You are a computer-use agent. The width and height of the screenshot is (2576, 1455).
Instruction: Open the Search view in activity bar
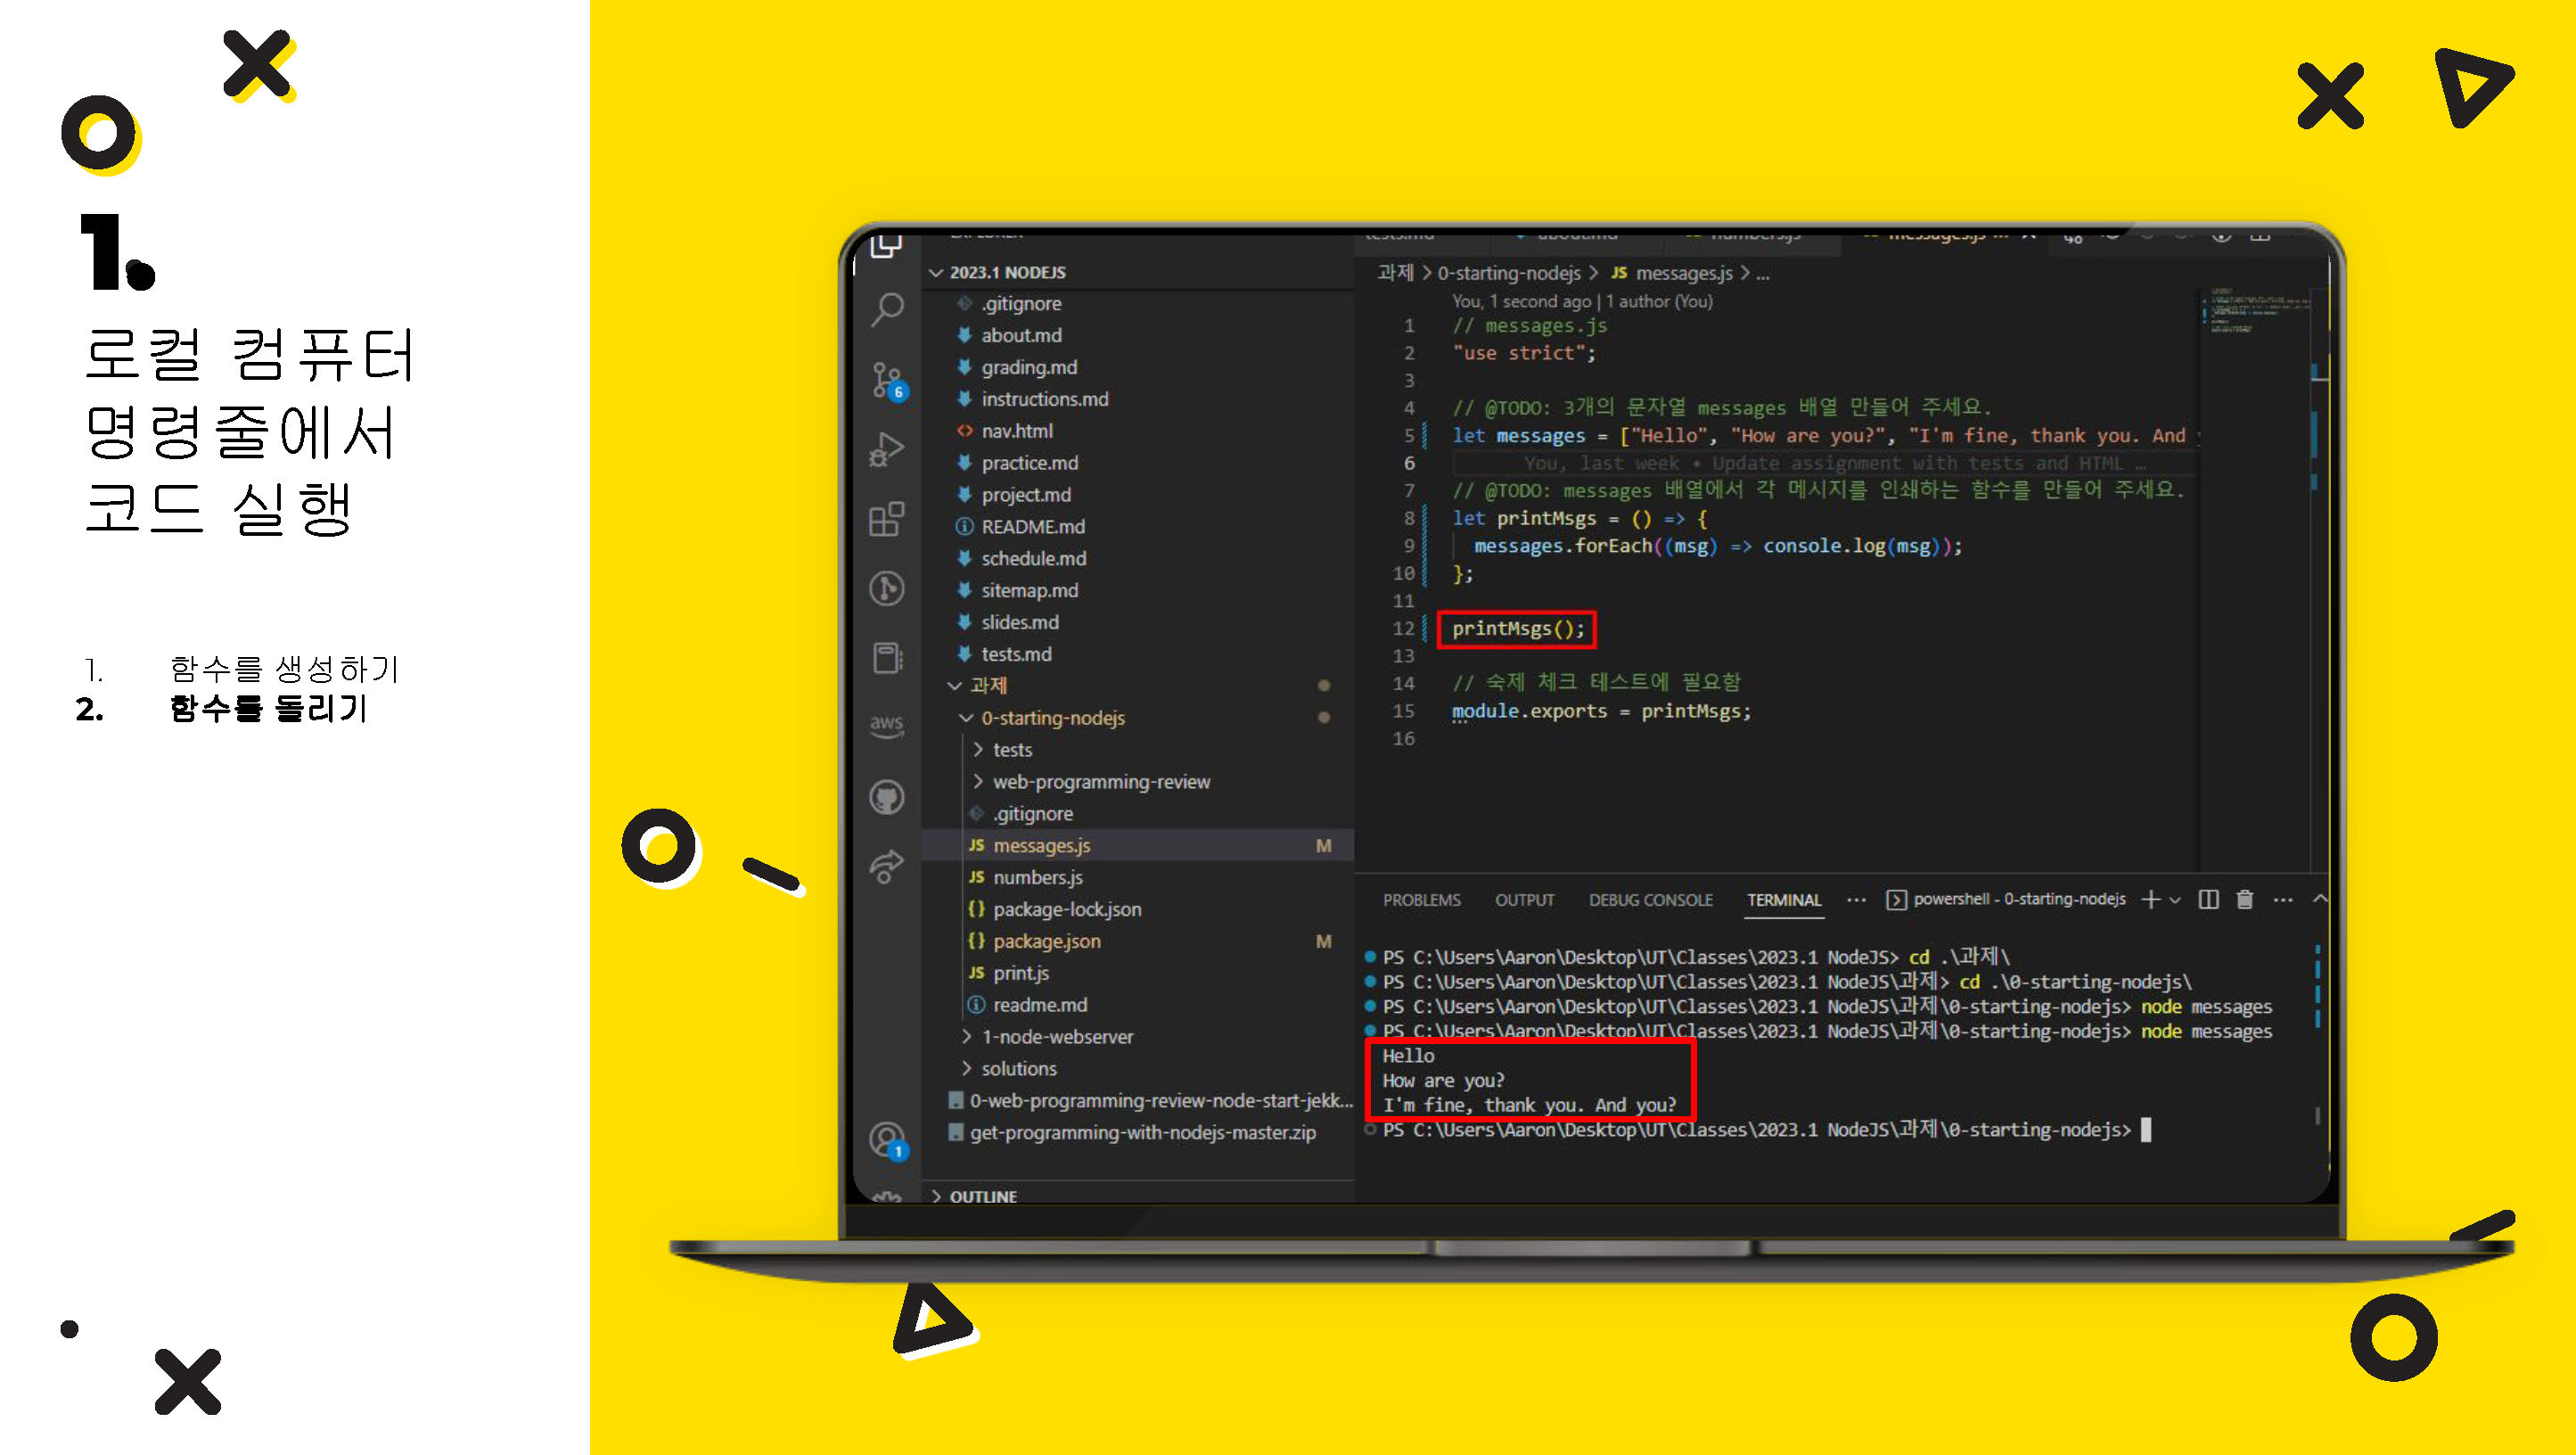coord(887,309)
